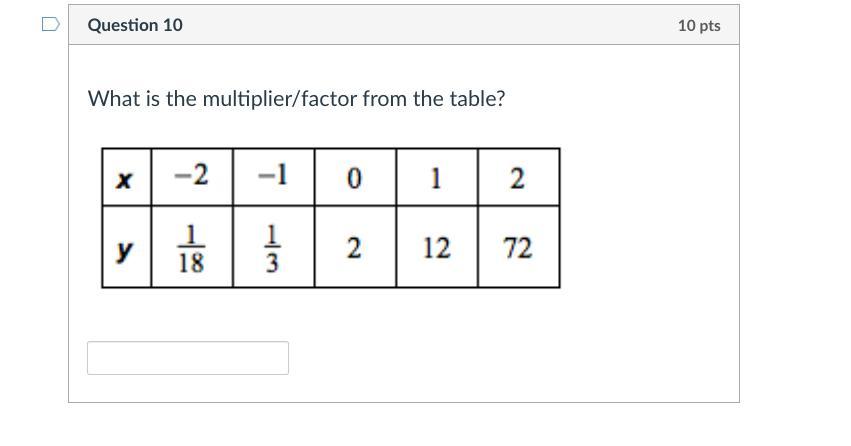Click the answer input box
The image size is (851, 446).
[188, 358]
